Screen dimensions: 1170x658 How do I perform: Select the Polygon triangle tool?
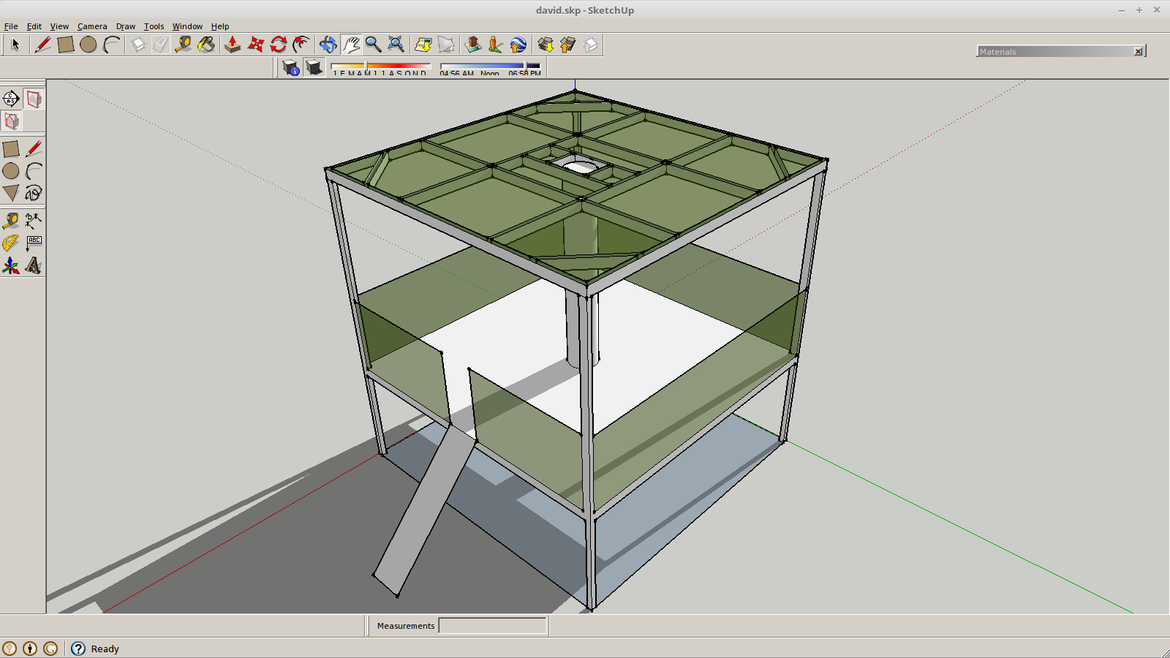point(10,193)
